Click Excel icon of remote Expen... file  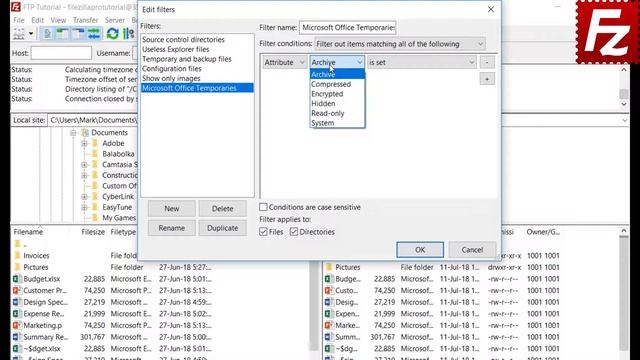[328, 313]
